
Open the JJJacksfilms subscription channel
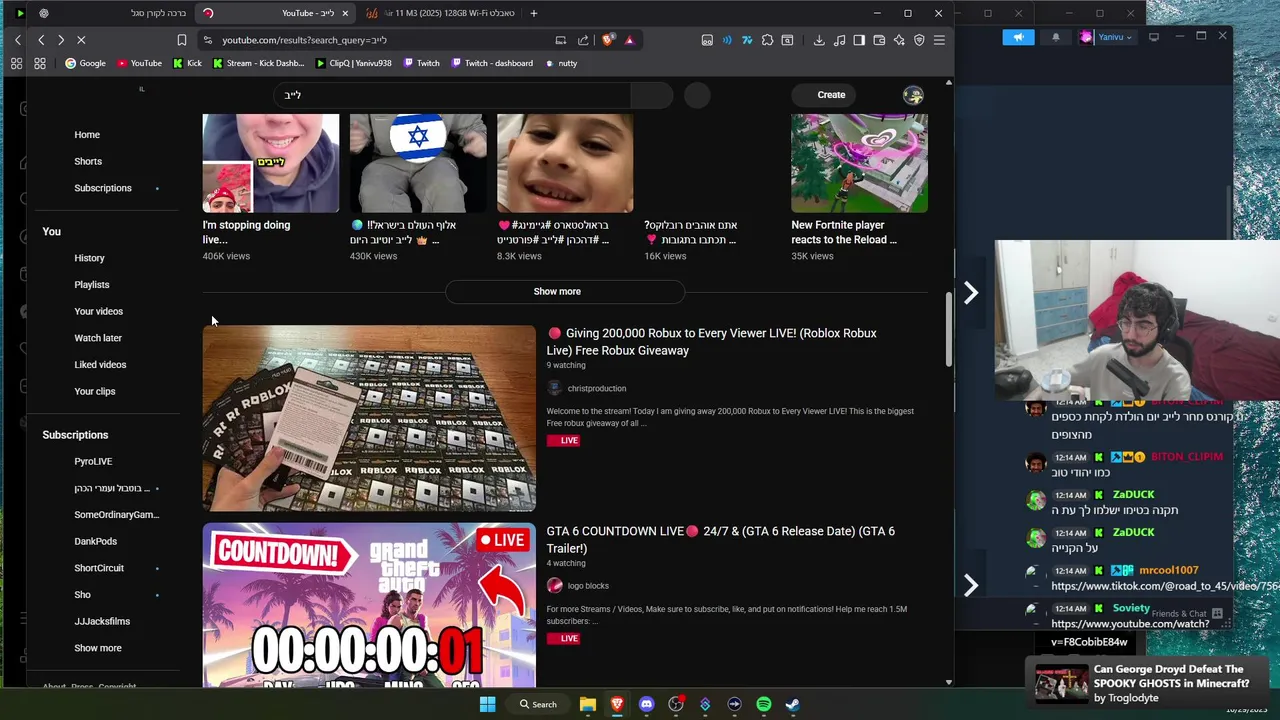click(x=102, y=622)
